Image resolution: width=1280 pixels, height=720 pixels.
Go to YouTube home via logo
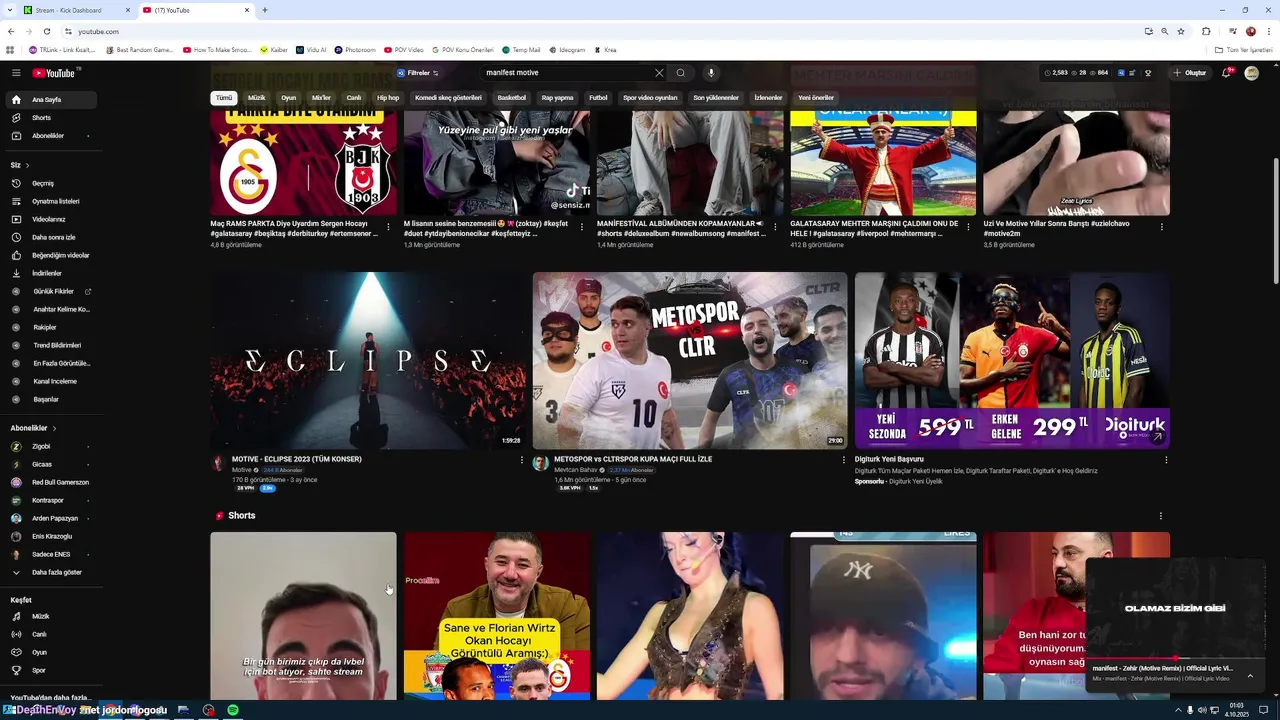point(55,73)
